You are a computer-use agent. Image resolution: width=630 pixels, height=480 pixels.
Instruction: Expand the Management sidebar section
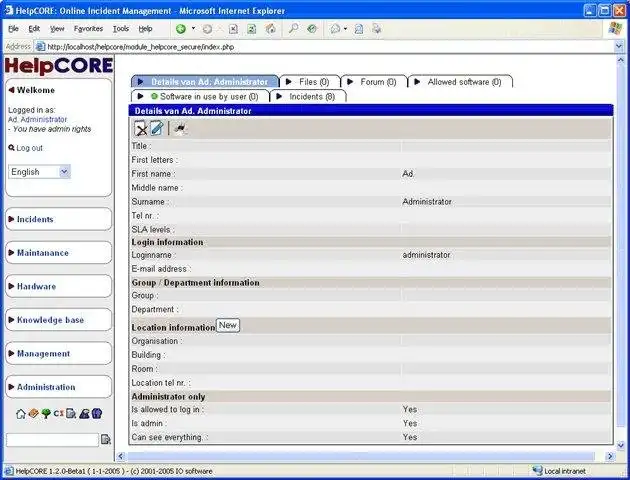click(x=59, y=353)
